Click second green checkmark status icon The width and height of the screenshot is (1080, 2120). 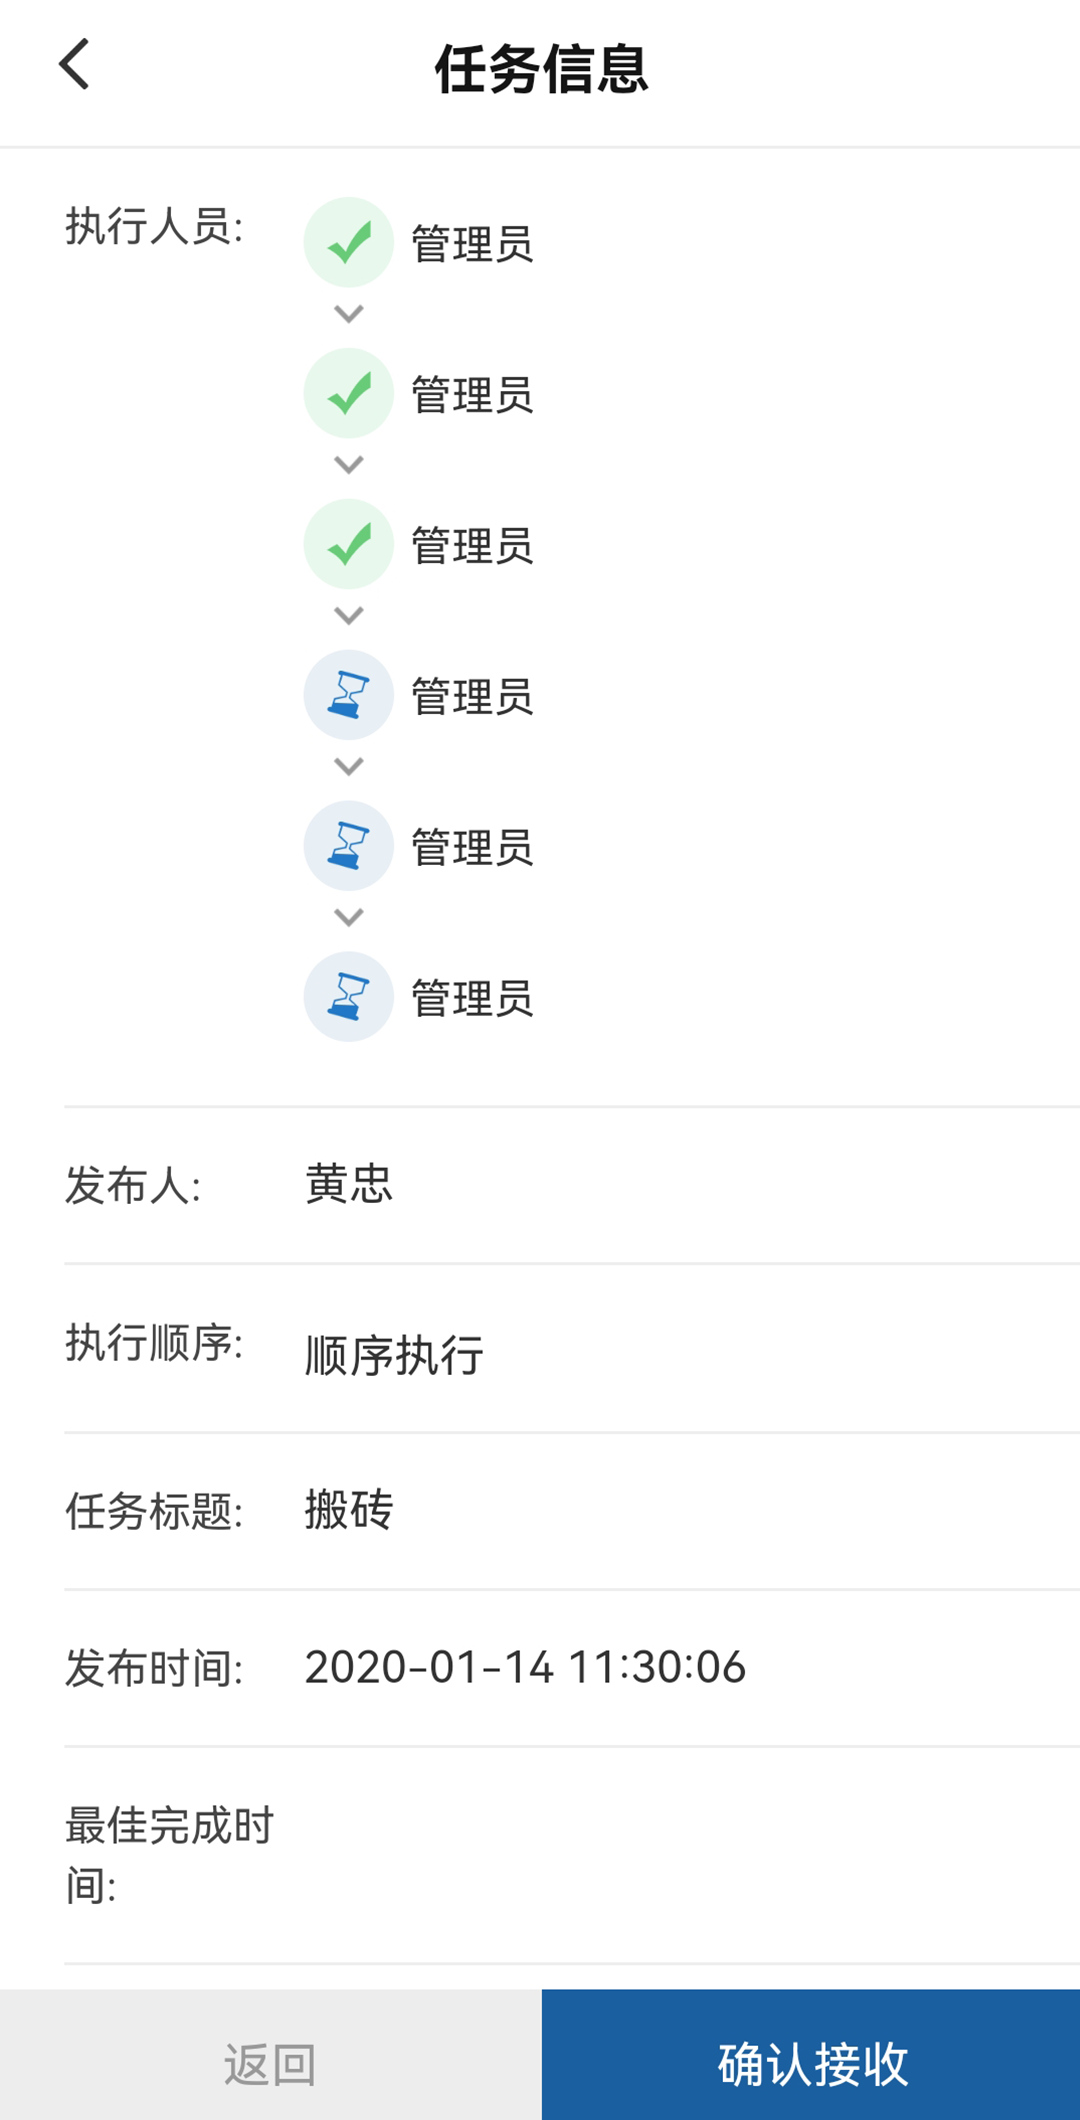(348, 393)
